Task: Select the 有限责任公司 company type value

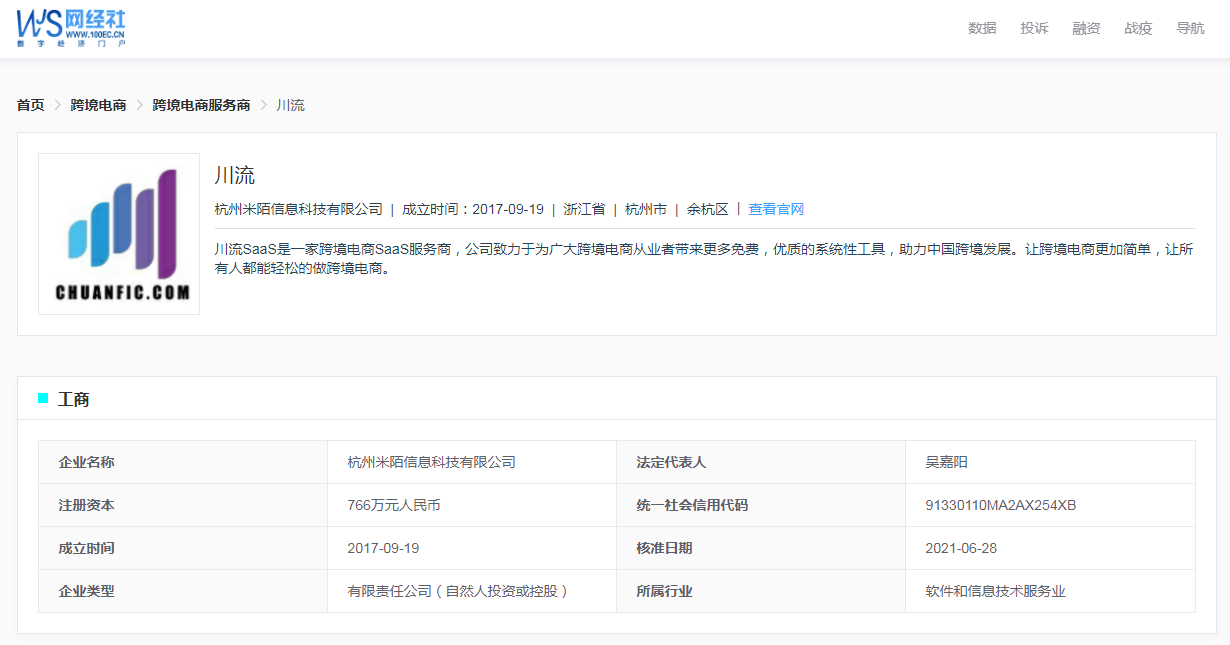Action: 458,591
